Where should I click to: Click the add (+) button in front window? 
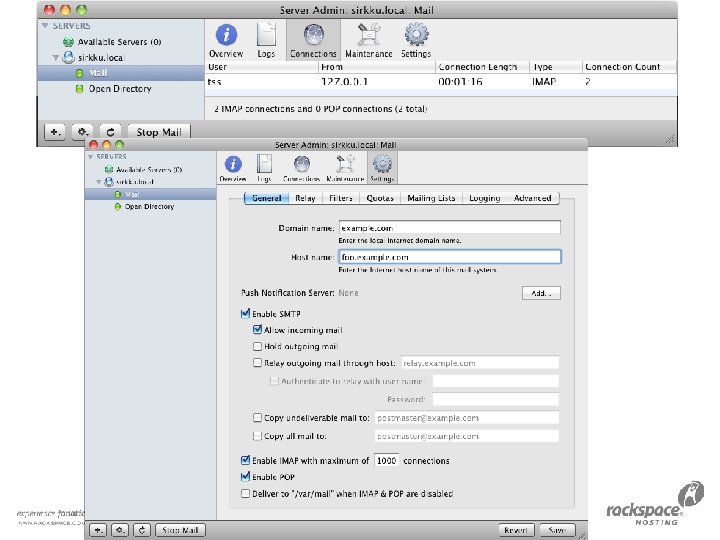click(x=98, y=530)
